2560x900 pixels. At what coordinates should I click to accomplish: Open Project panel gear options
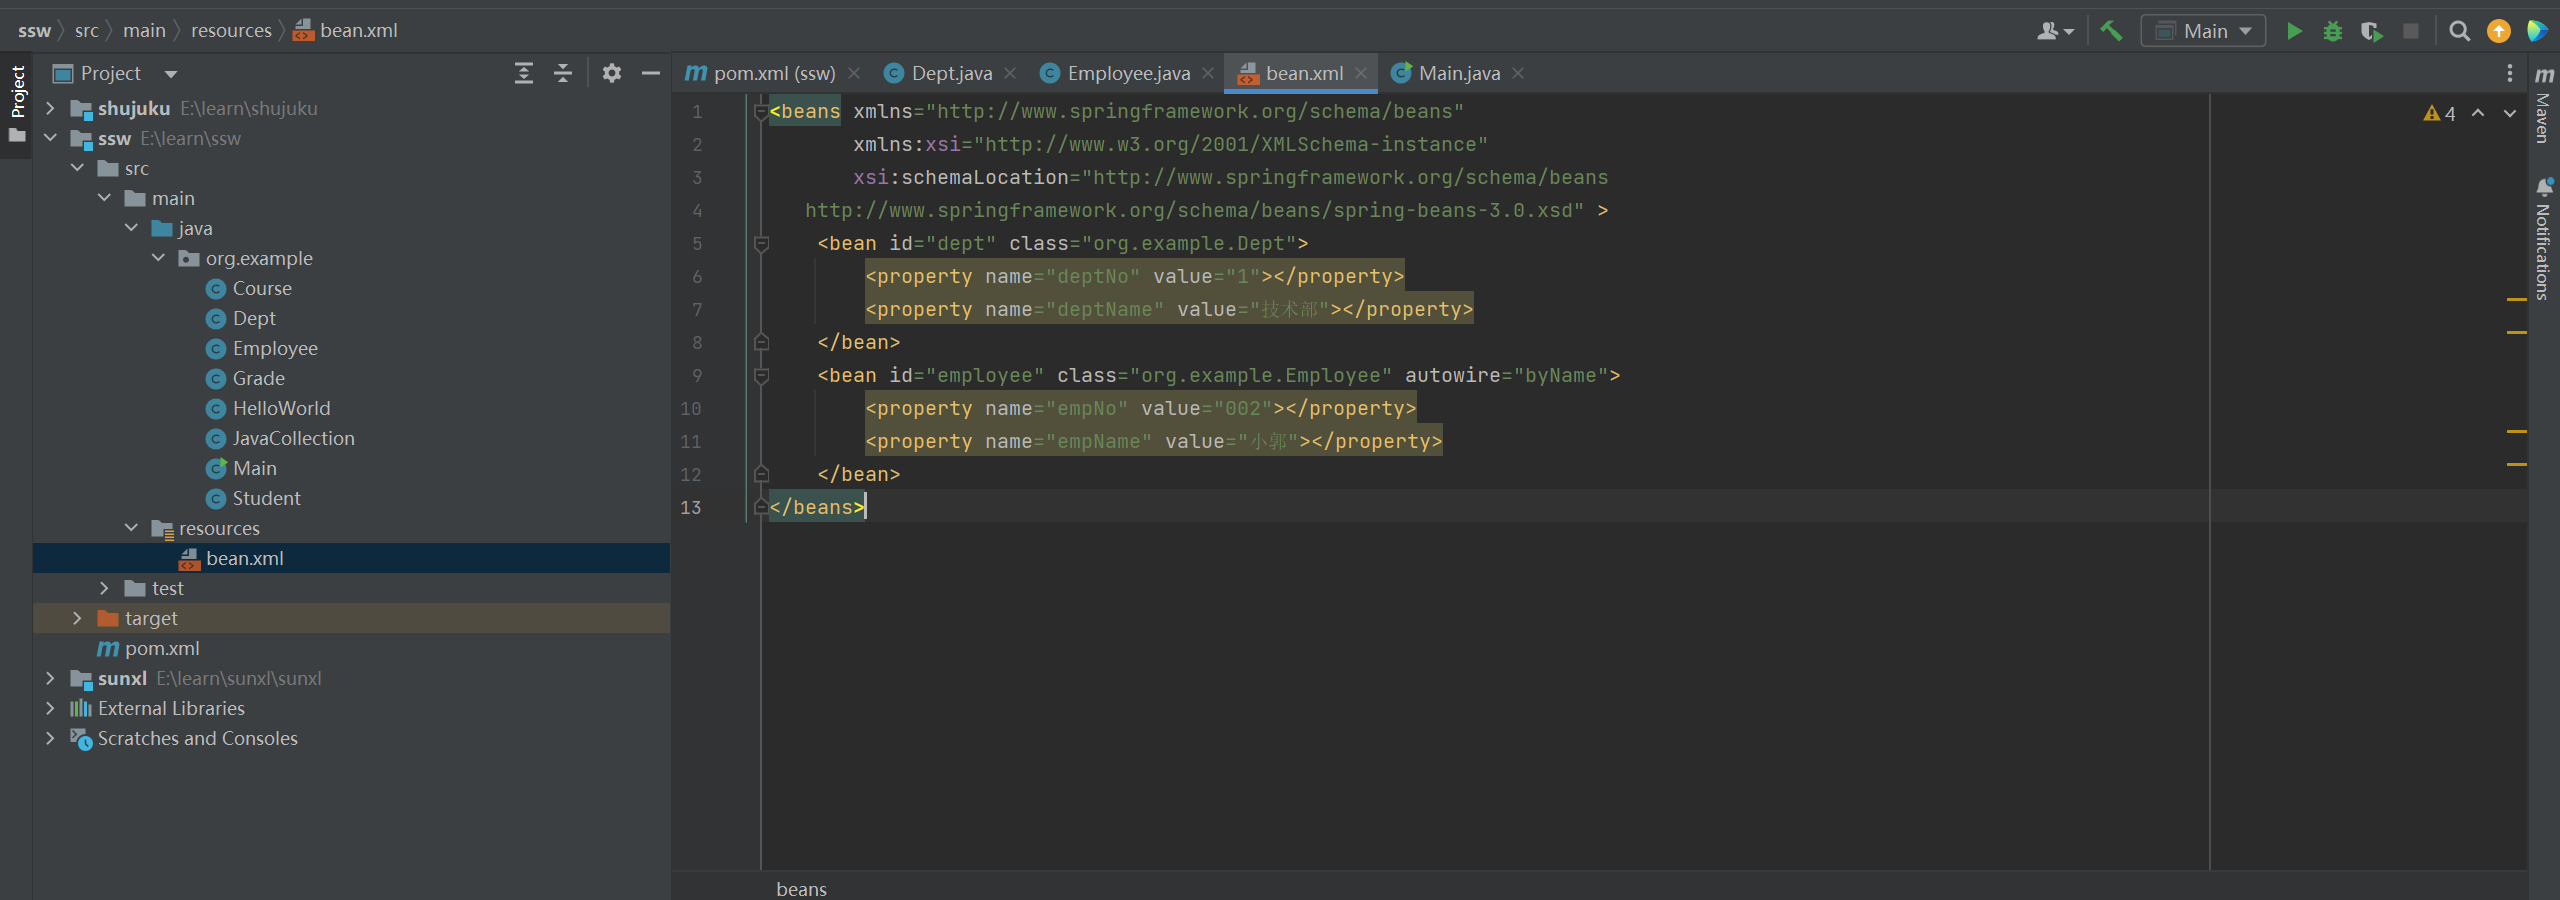[612, 73]
